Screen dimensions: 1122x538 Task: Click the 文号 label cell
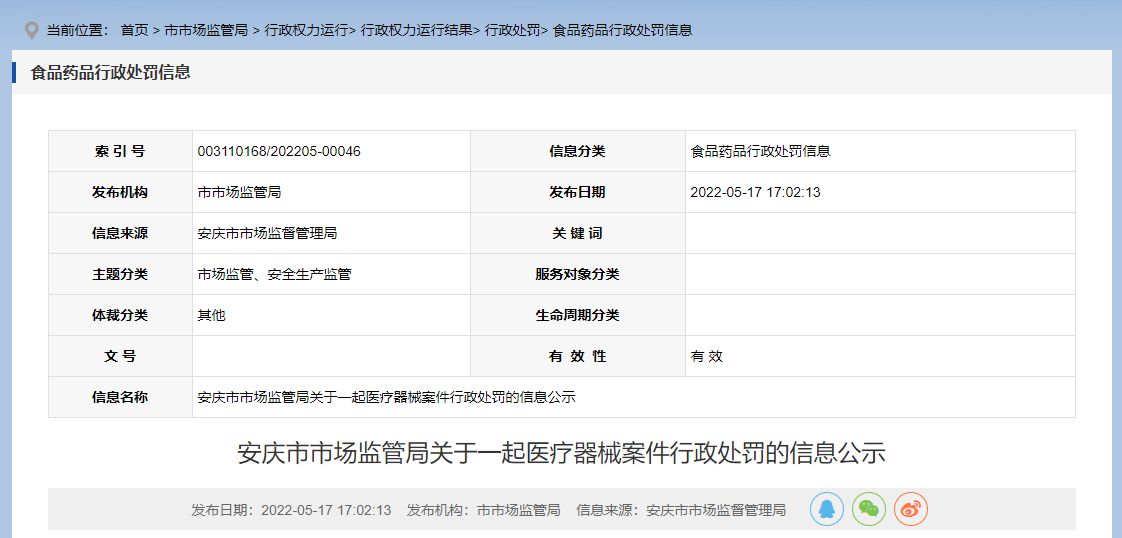120,356
